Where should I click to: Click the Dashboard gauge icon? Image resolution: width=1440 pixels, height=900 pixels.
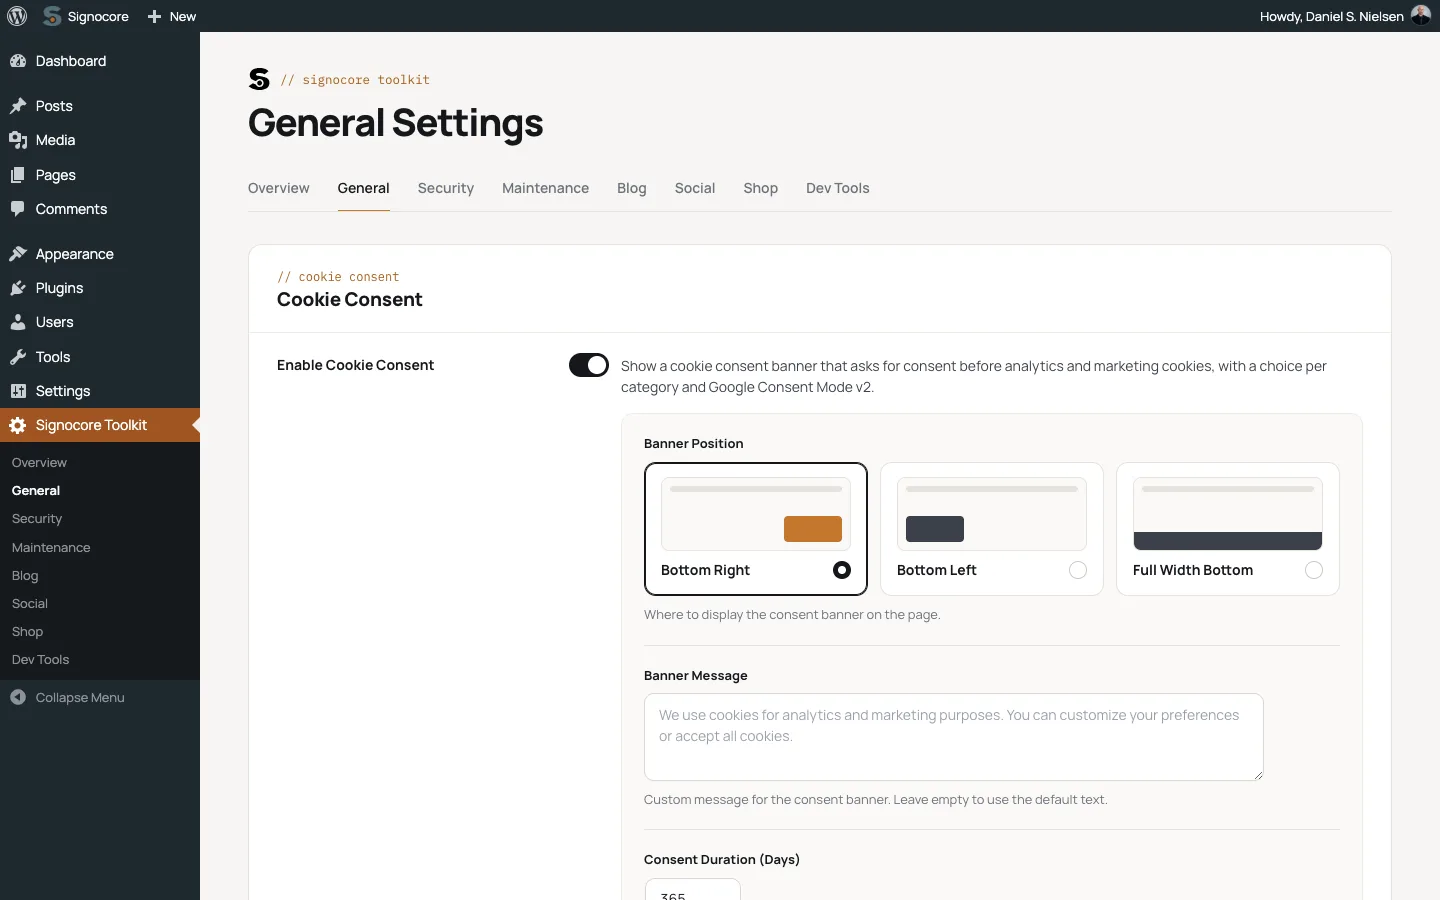point(18,61)
